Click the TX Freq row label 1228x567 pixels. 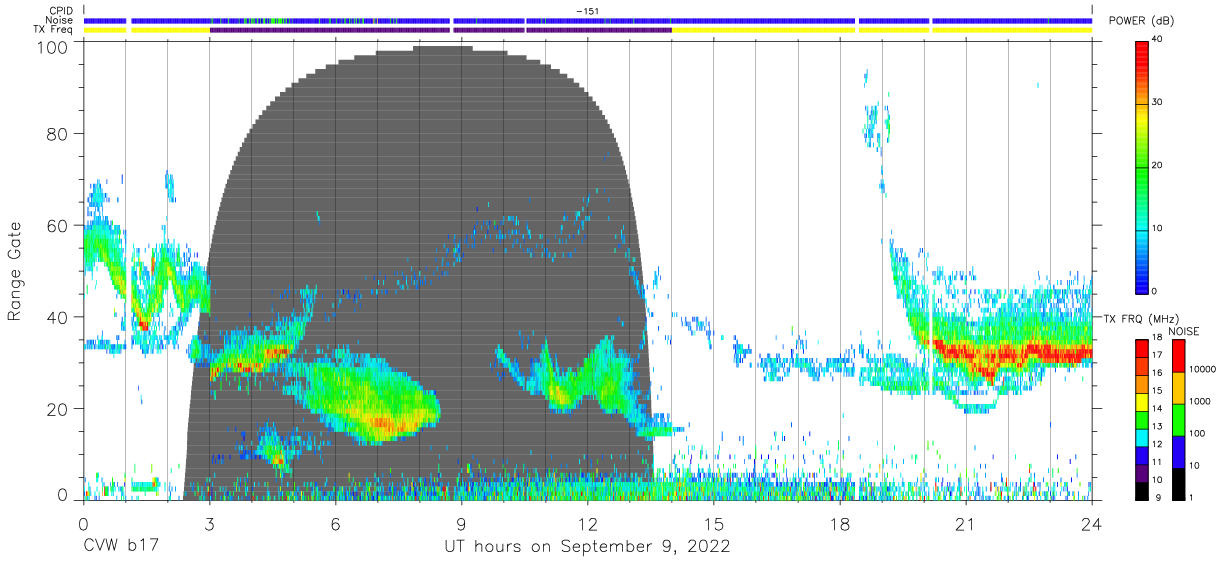click(53, 30)
